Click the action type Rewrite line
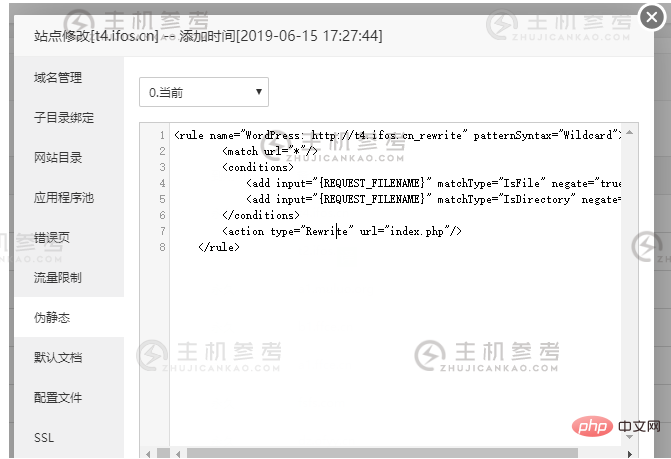The image size is (671, 459). click(x=341, y=231)
